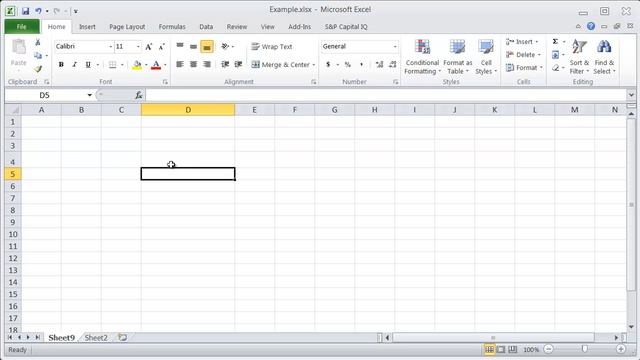
Task: Toggle Bottom Align button
Action: point(207,47)
